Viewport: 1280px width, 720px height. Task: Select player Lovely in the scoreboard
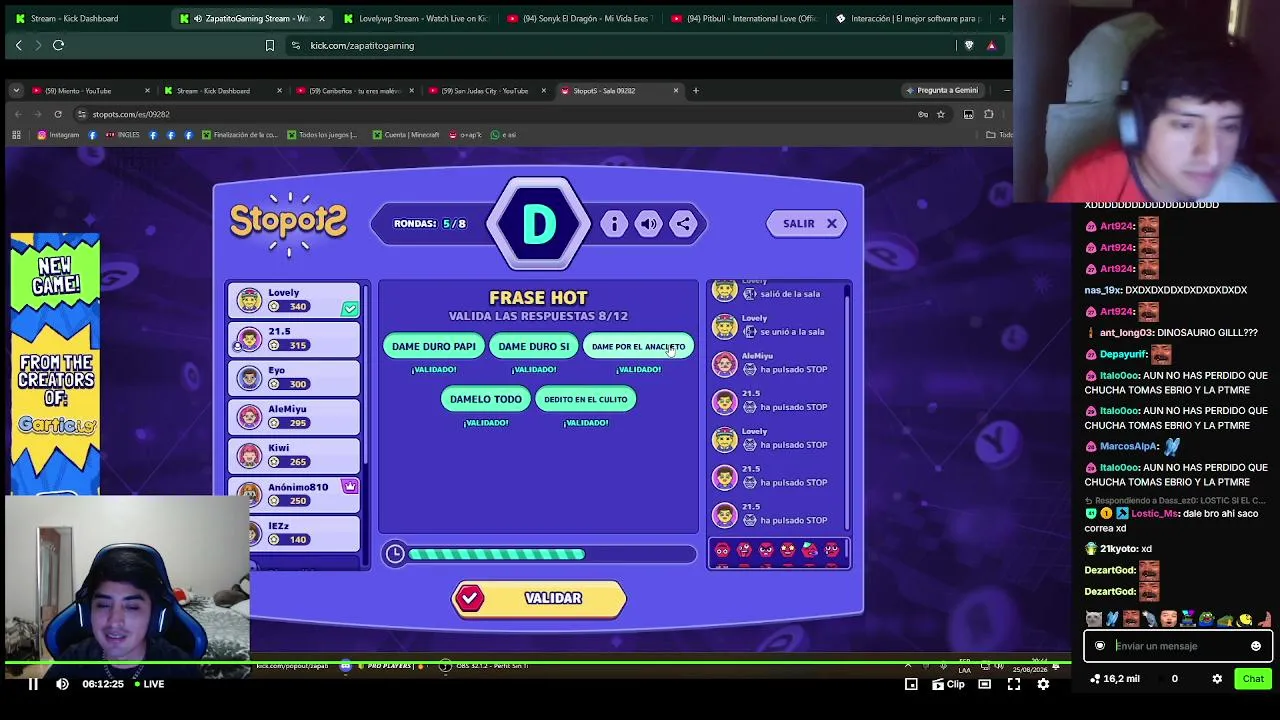point(294,300)
